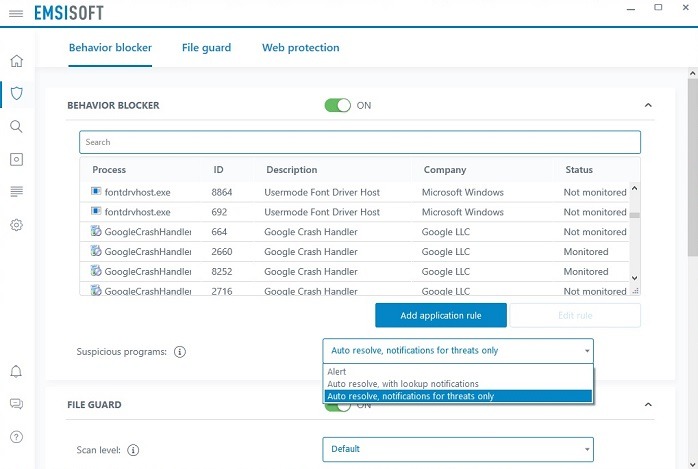This screenshot has width=698, height=469.
Task: Toggle the File Guard switch
Action: pos(337,408)
